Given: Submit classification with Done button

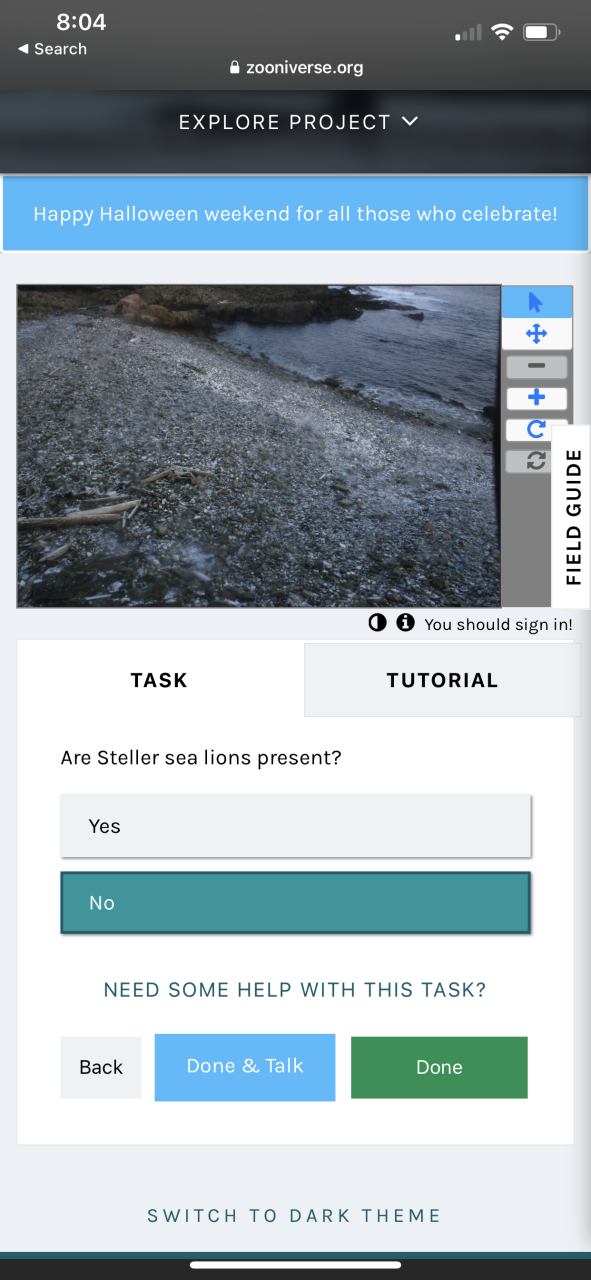Looking at the screenshot, I should point(439,1067).
